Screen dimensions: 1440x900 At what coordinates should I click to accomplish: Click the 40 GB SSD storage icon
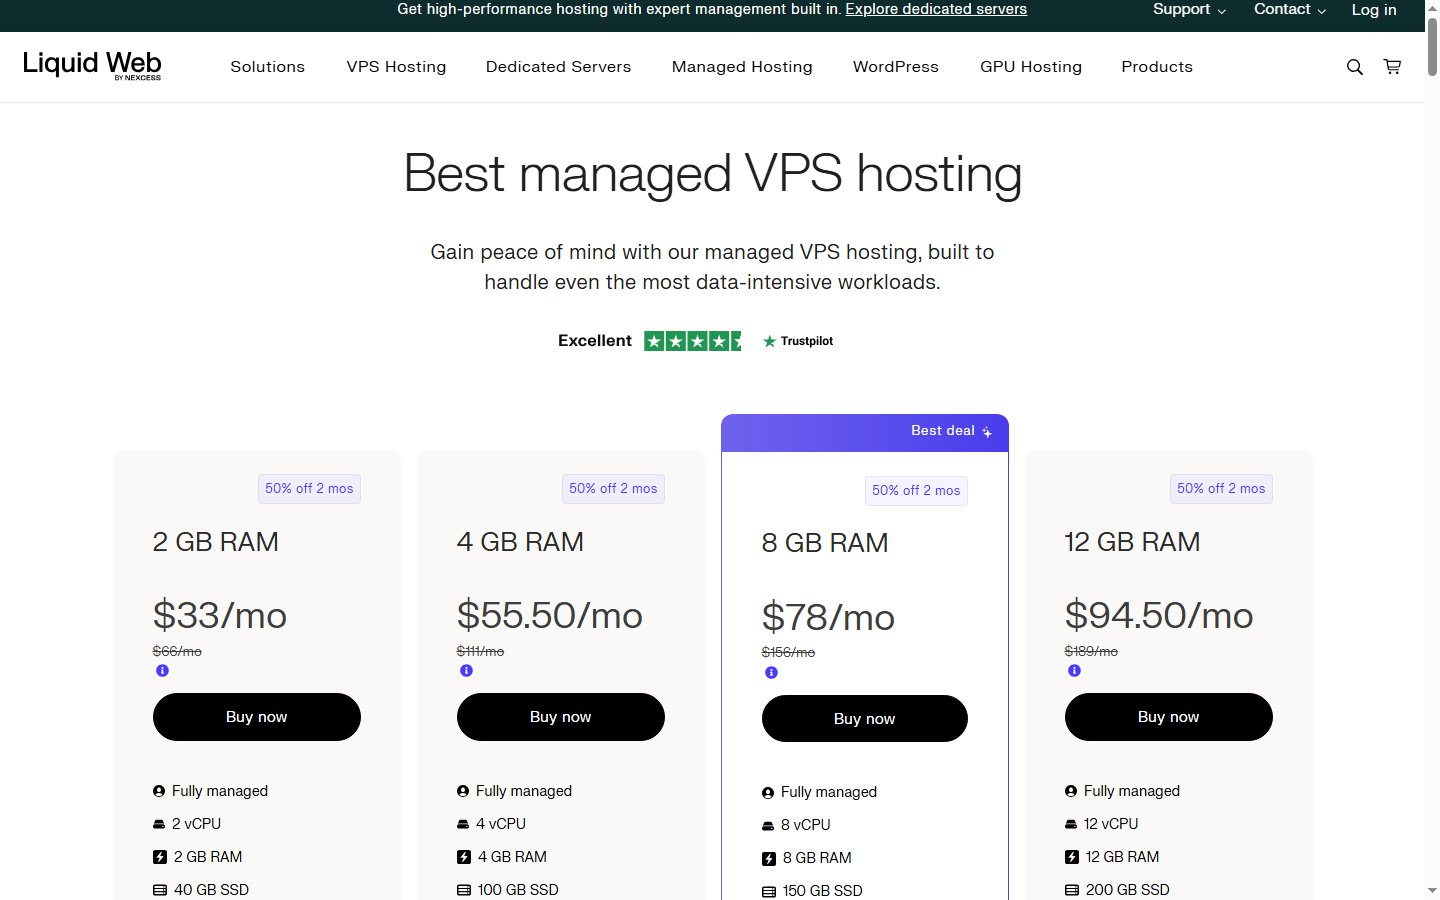point(160,890)
